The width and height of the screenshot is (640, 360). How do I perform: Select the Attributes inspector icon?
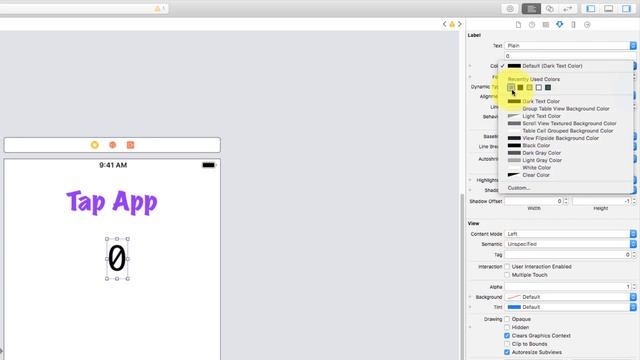click(560, 24)
